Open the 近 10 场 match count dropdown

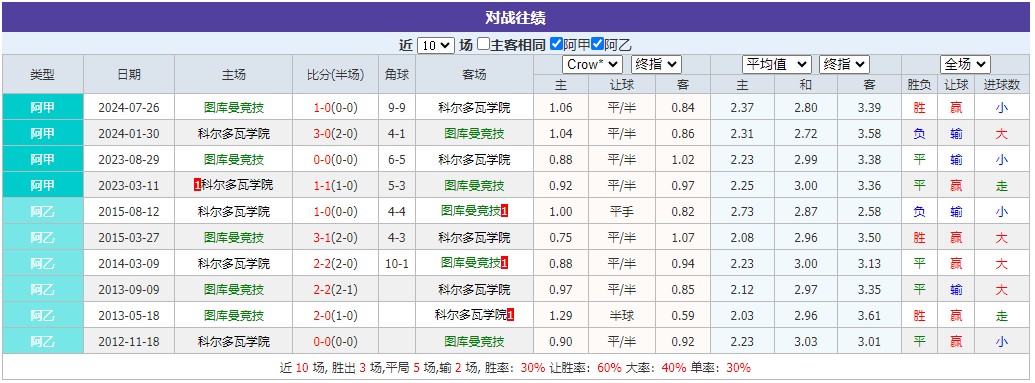coord(436,45)
